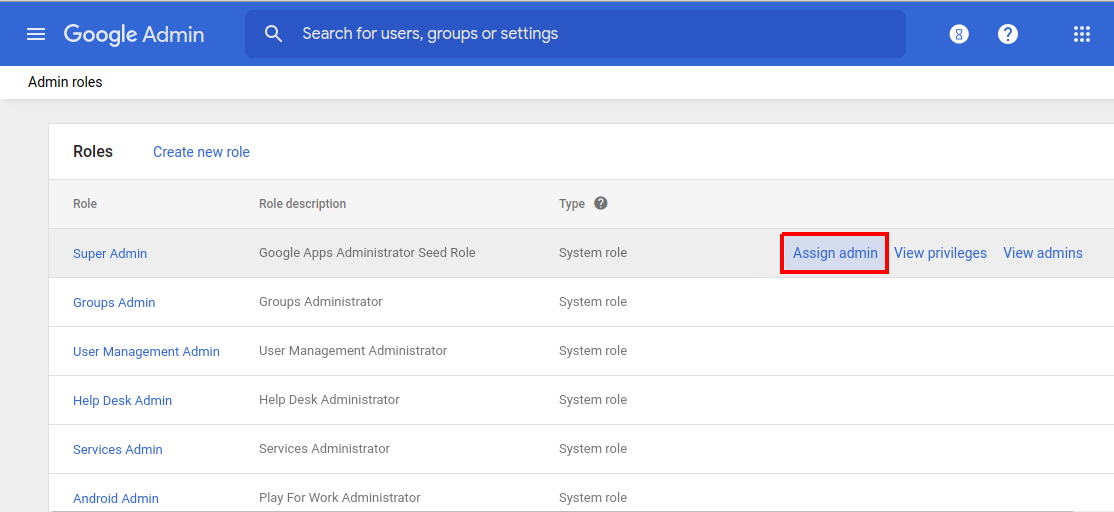
Task: Open the Help Desk Admin role
Action: coord(122,401)
